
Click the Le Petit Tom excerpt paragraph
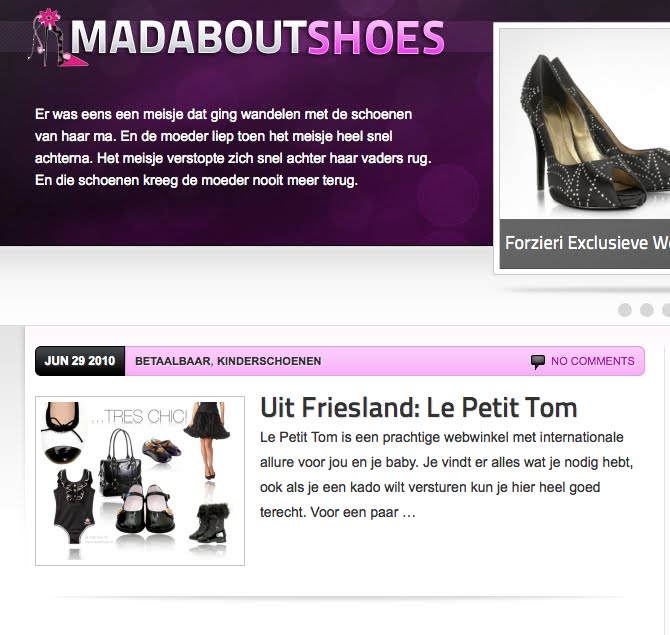pyautogui.click(x=447, y=475)
